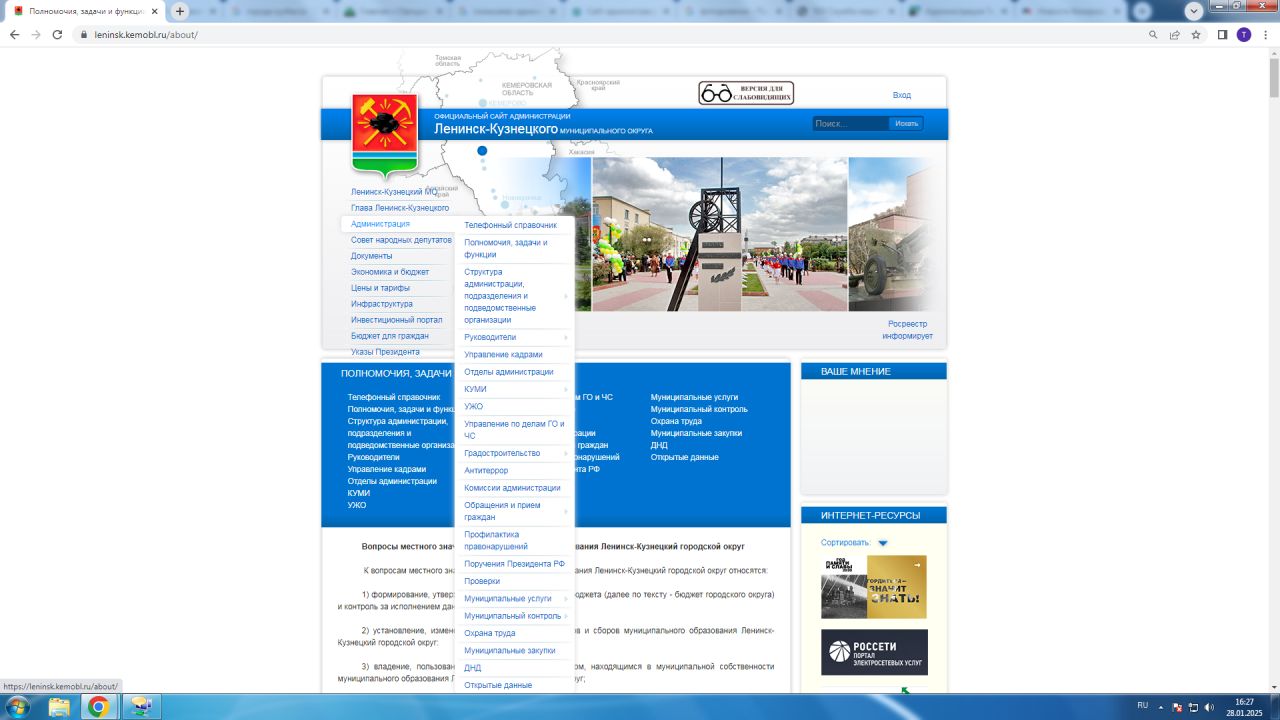
Task: Open Муниципальные закупки in blue panel
Action: click(x=696, y=433)
